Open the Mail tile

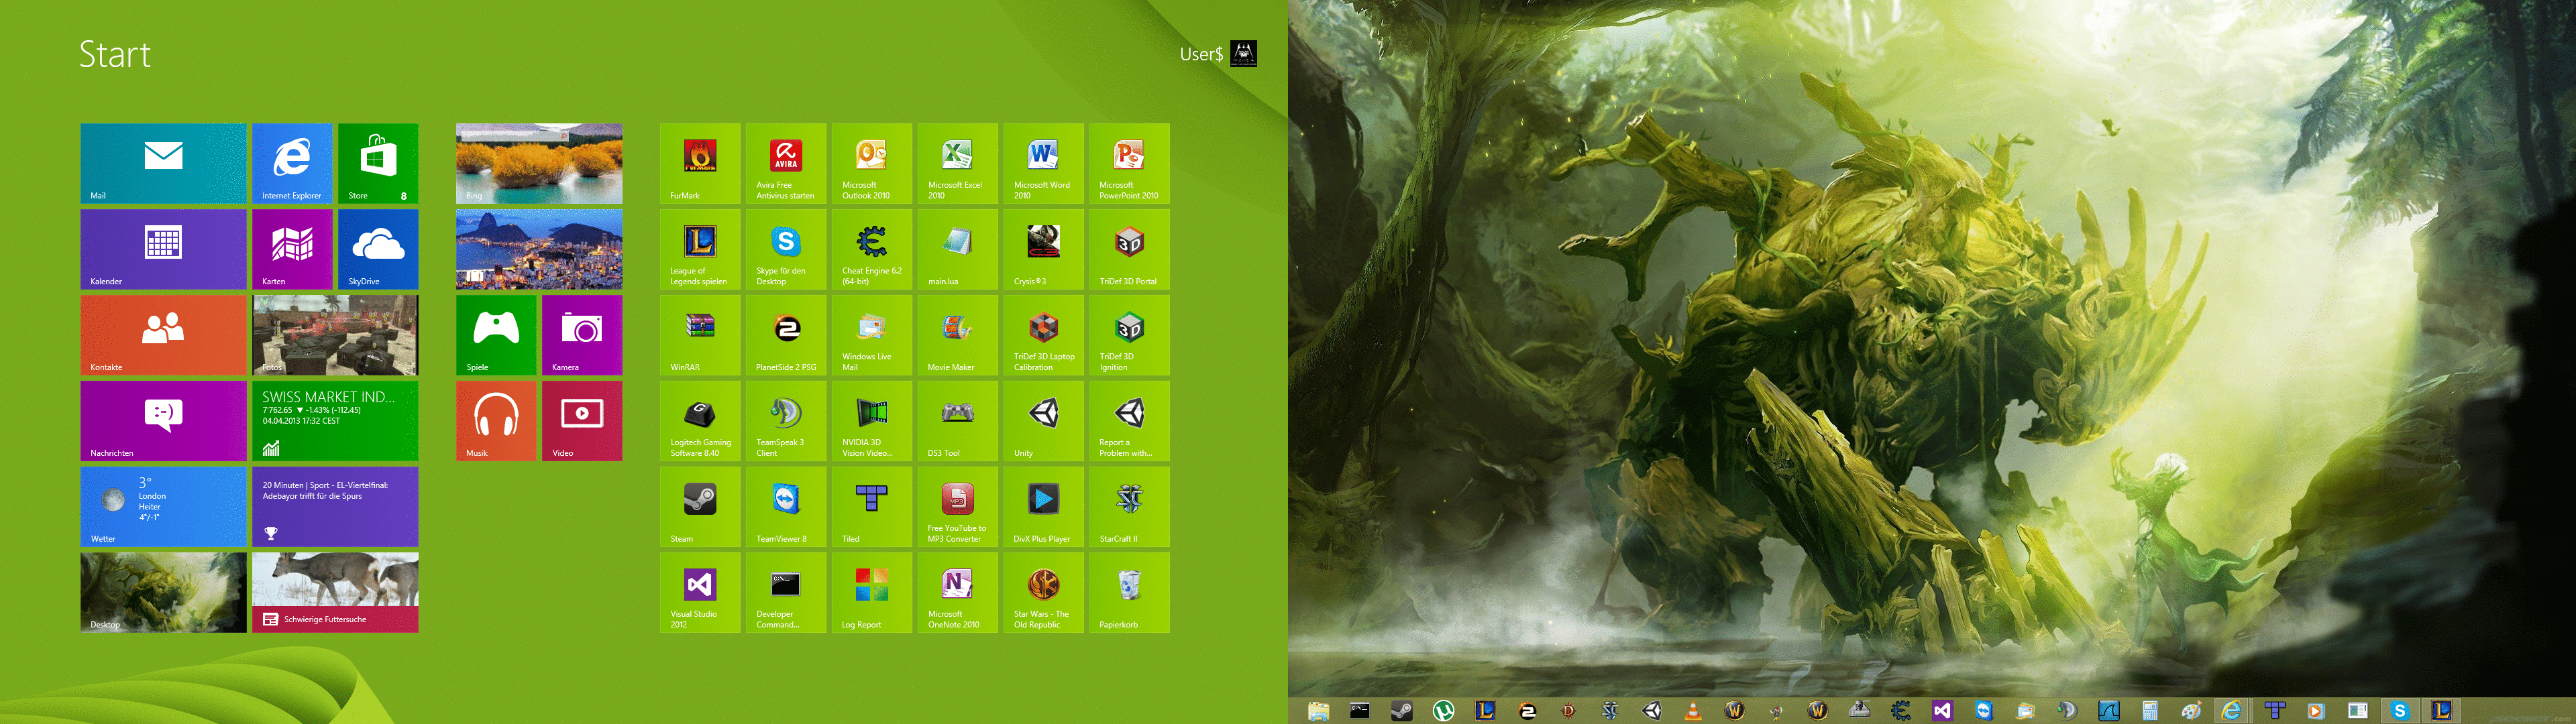tap(163, 163)
